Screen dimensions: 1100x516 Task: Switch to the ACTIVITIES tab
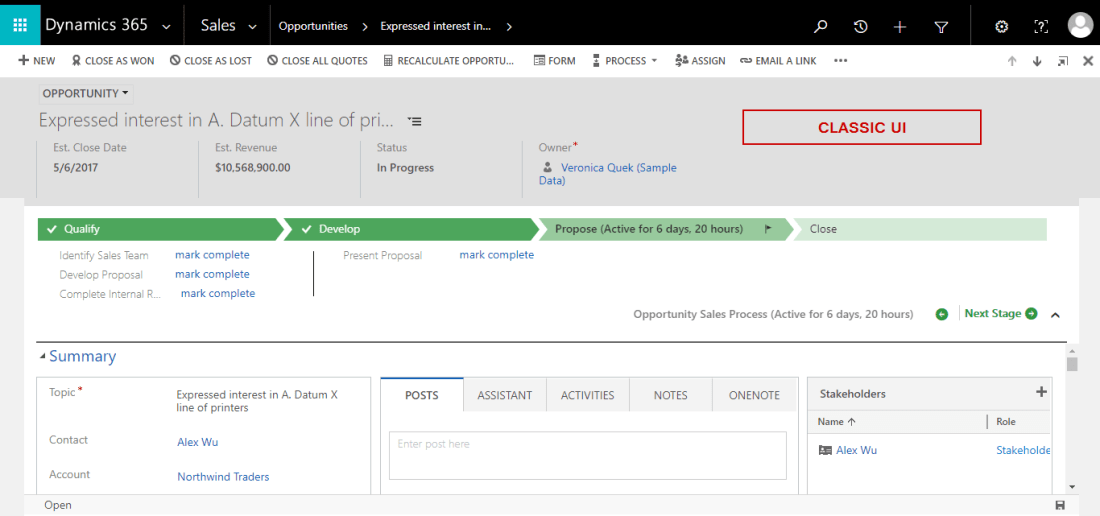point(587,395)
